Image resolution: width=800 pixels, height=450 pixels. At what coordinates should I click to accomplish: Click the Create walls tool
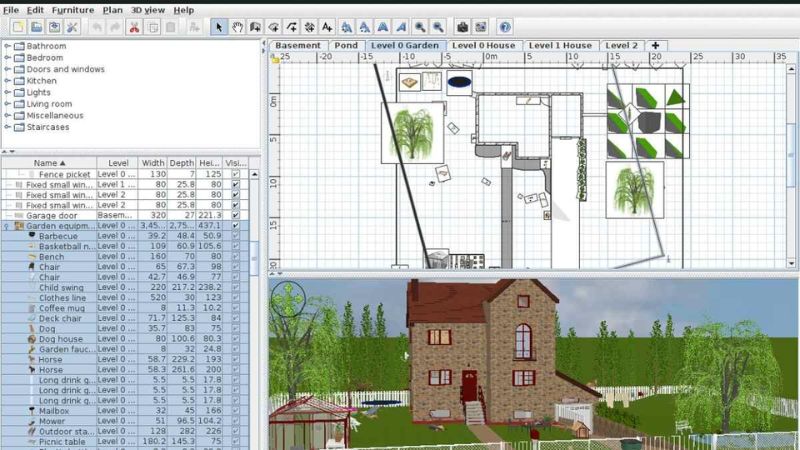(256, 27)
